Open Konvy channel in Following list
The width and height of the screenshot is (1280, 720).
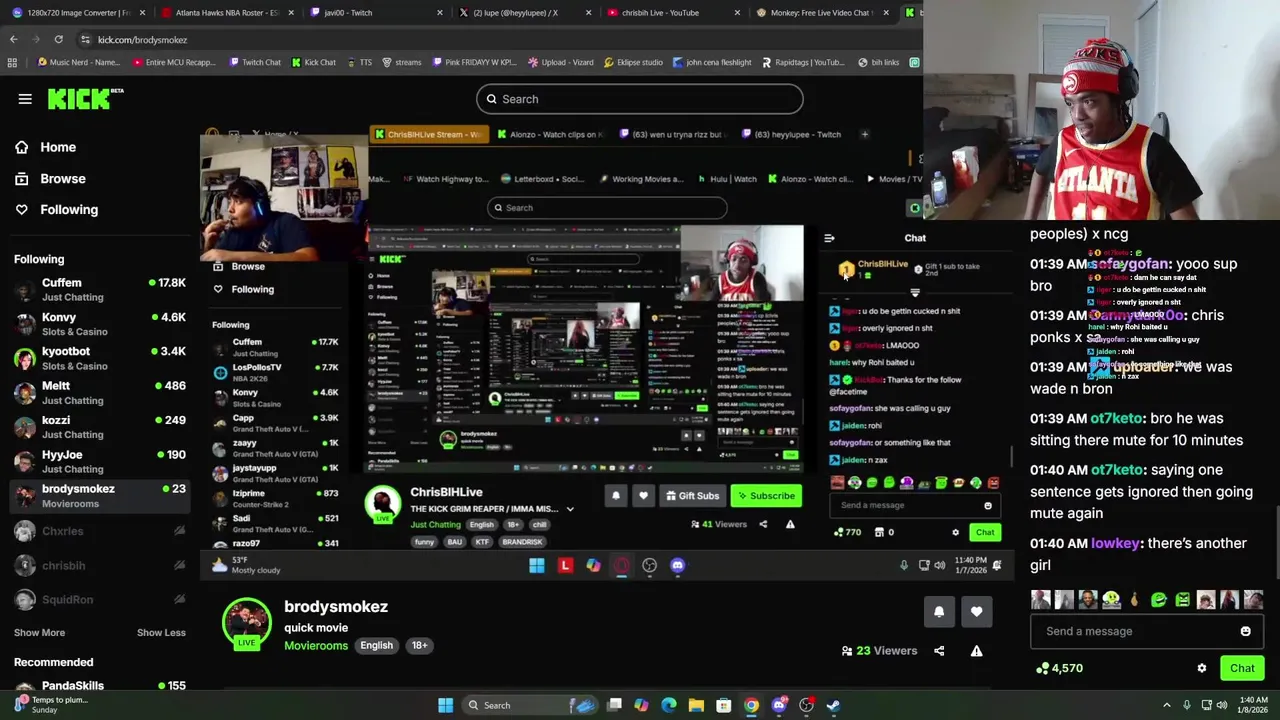(100, 324)
